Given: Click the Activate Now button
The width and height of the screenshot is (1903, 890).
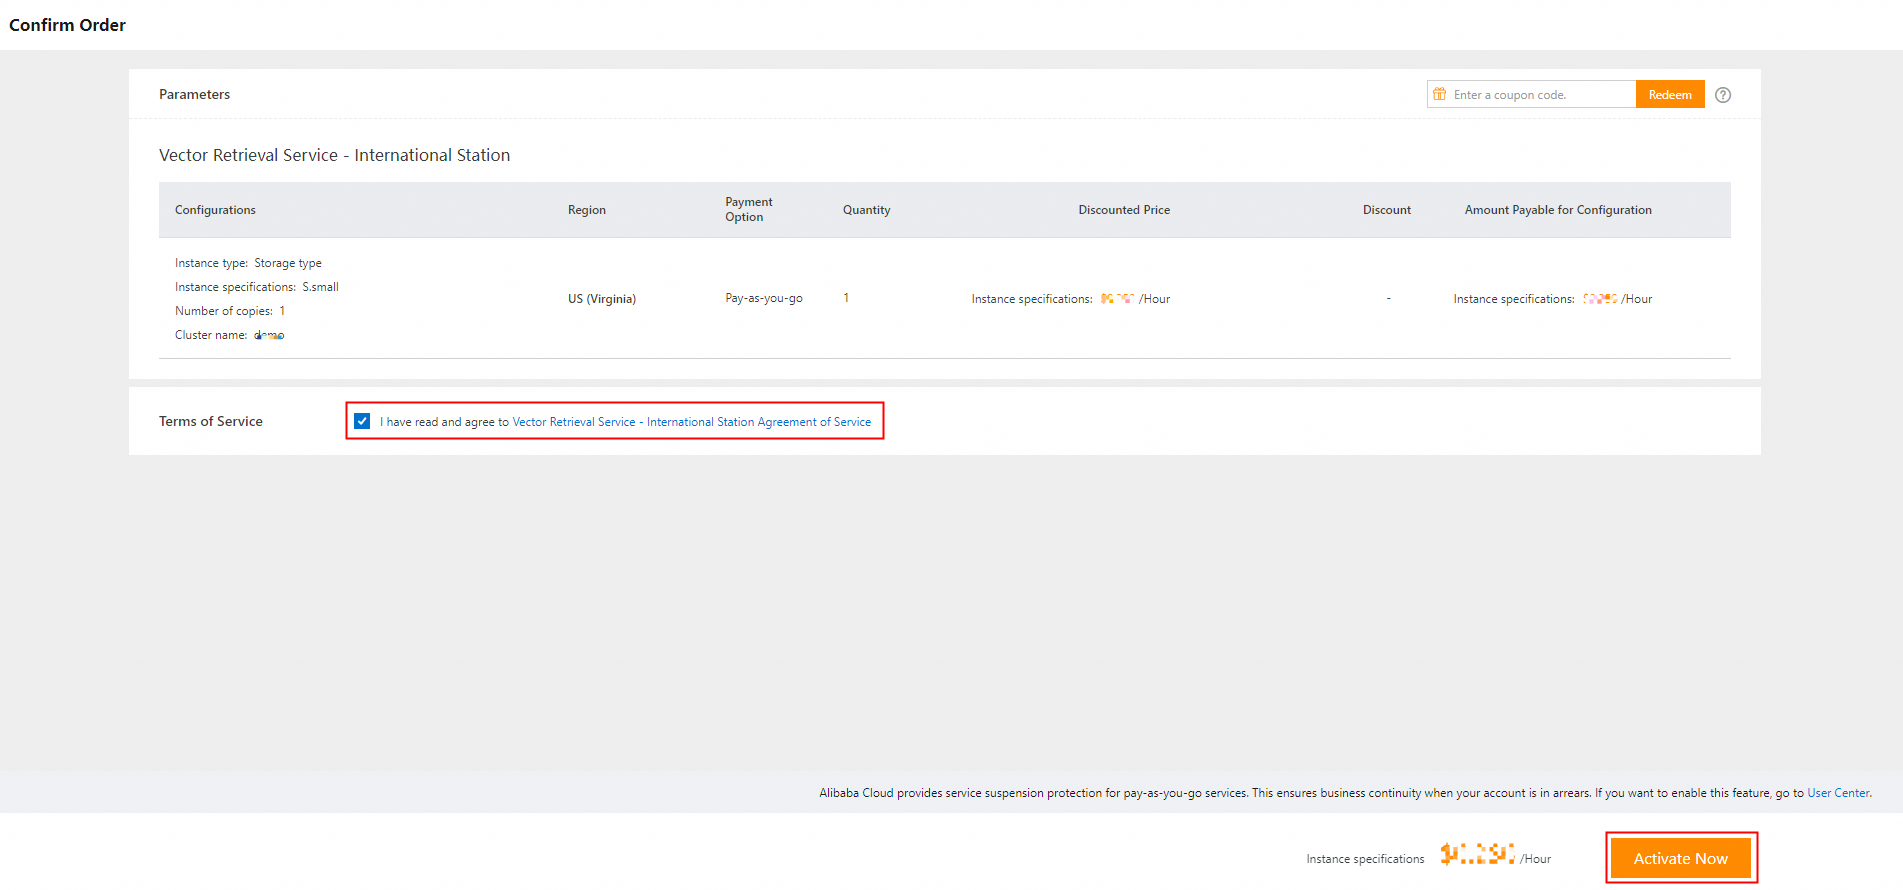Looking at the screenshot, I should [1680, 858].
